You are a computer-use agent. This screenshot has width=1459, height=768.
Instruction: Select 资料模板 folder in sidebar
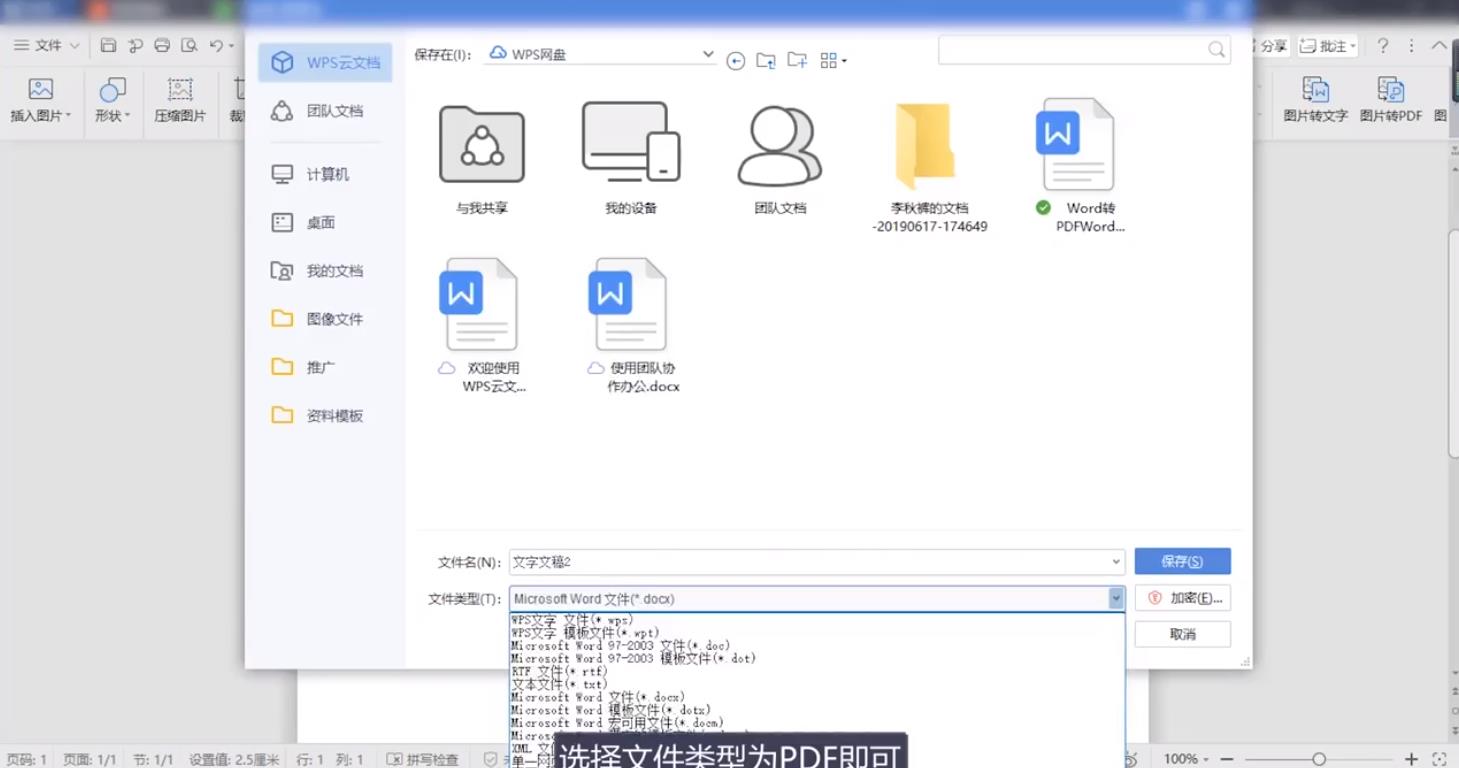click(325, 415)
